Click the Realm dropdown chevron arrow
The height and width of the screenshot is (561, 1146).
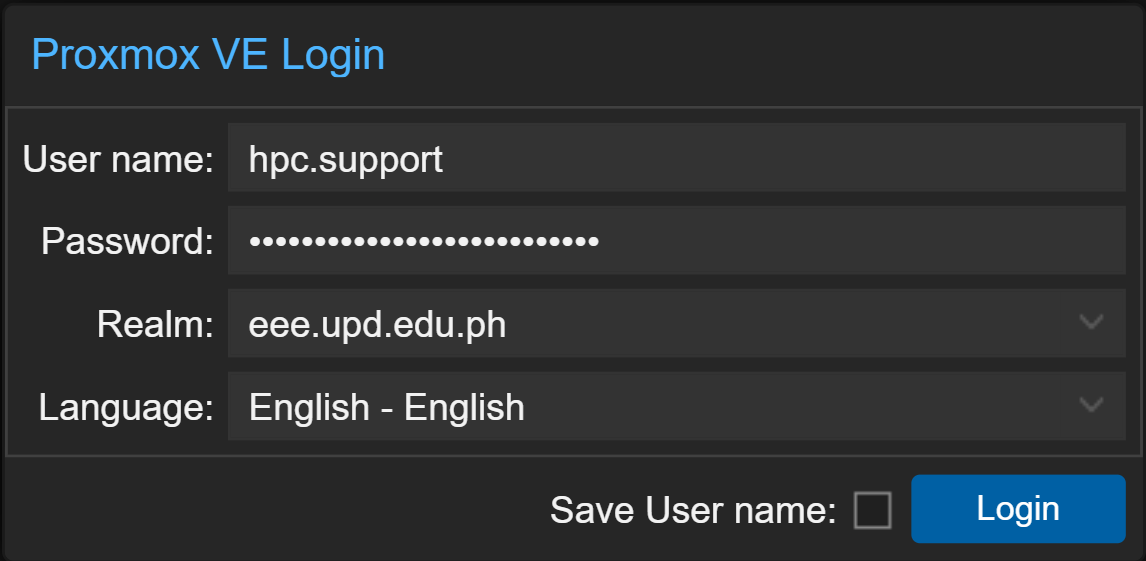coord(1091,323)
